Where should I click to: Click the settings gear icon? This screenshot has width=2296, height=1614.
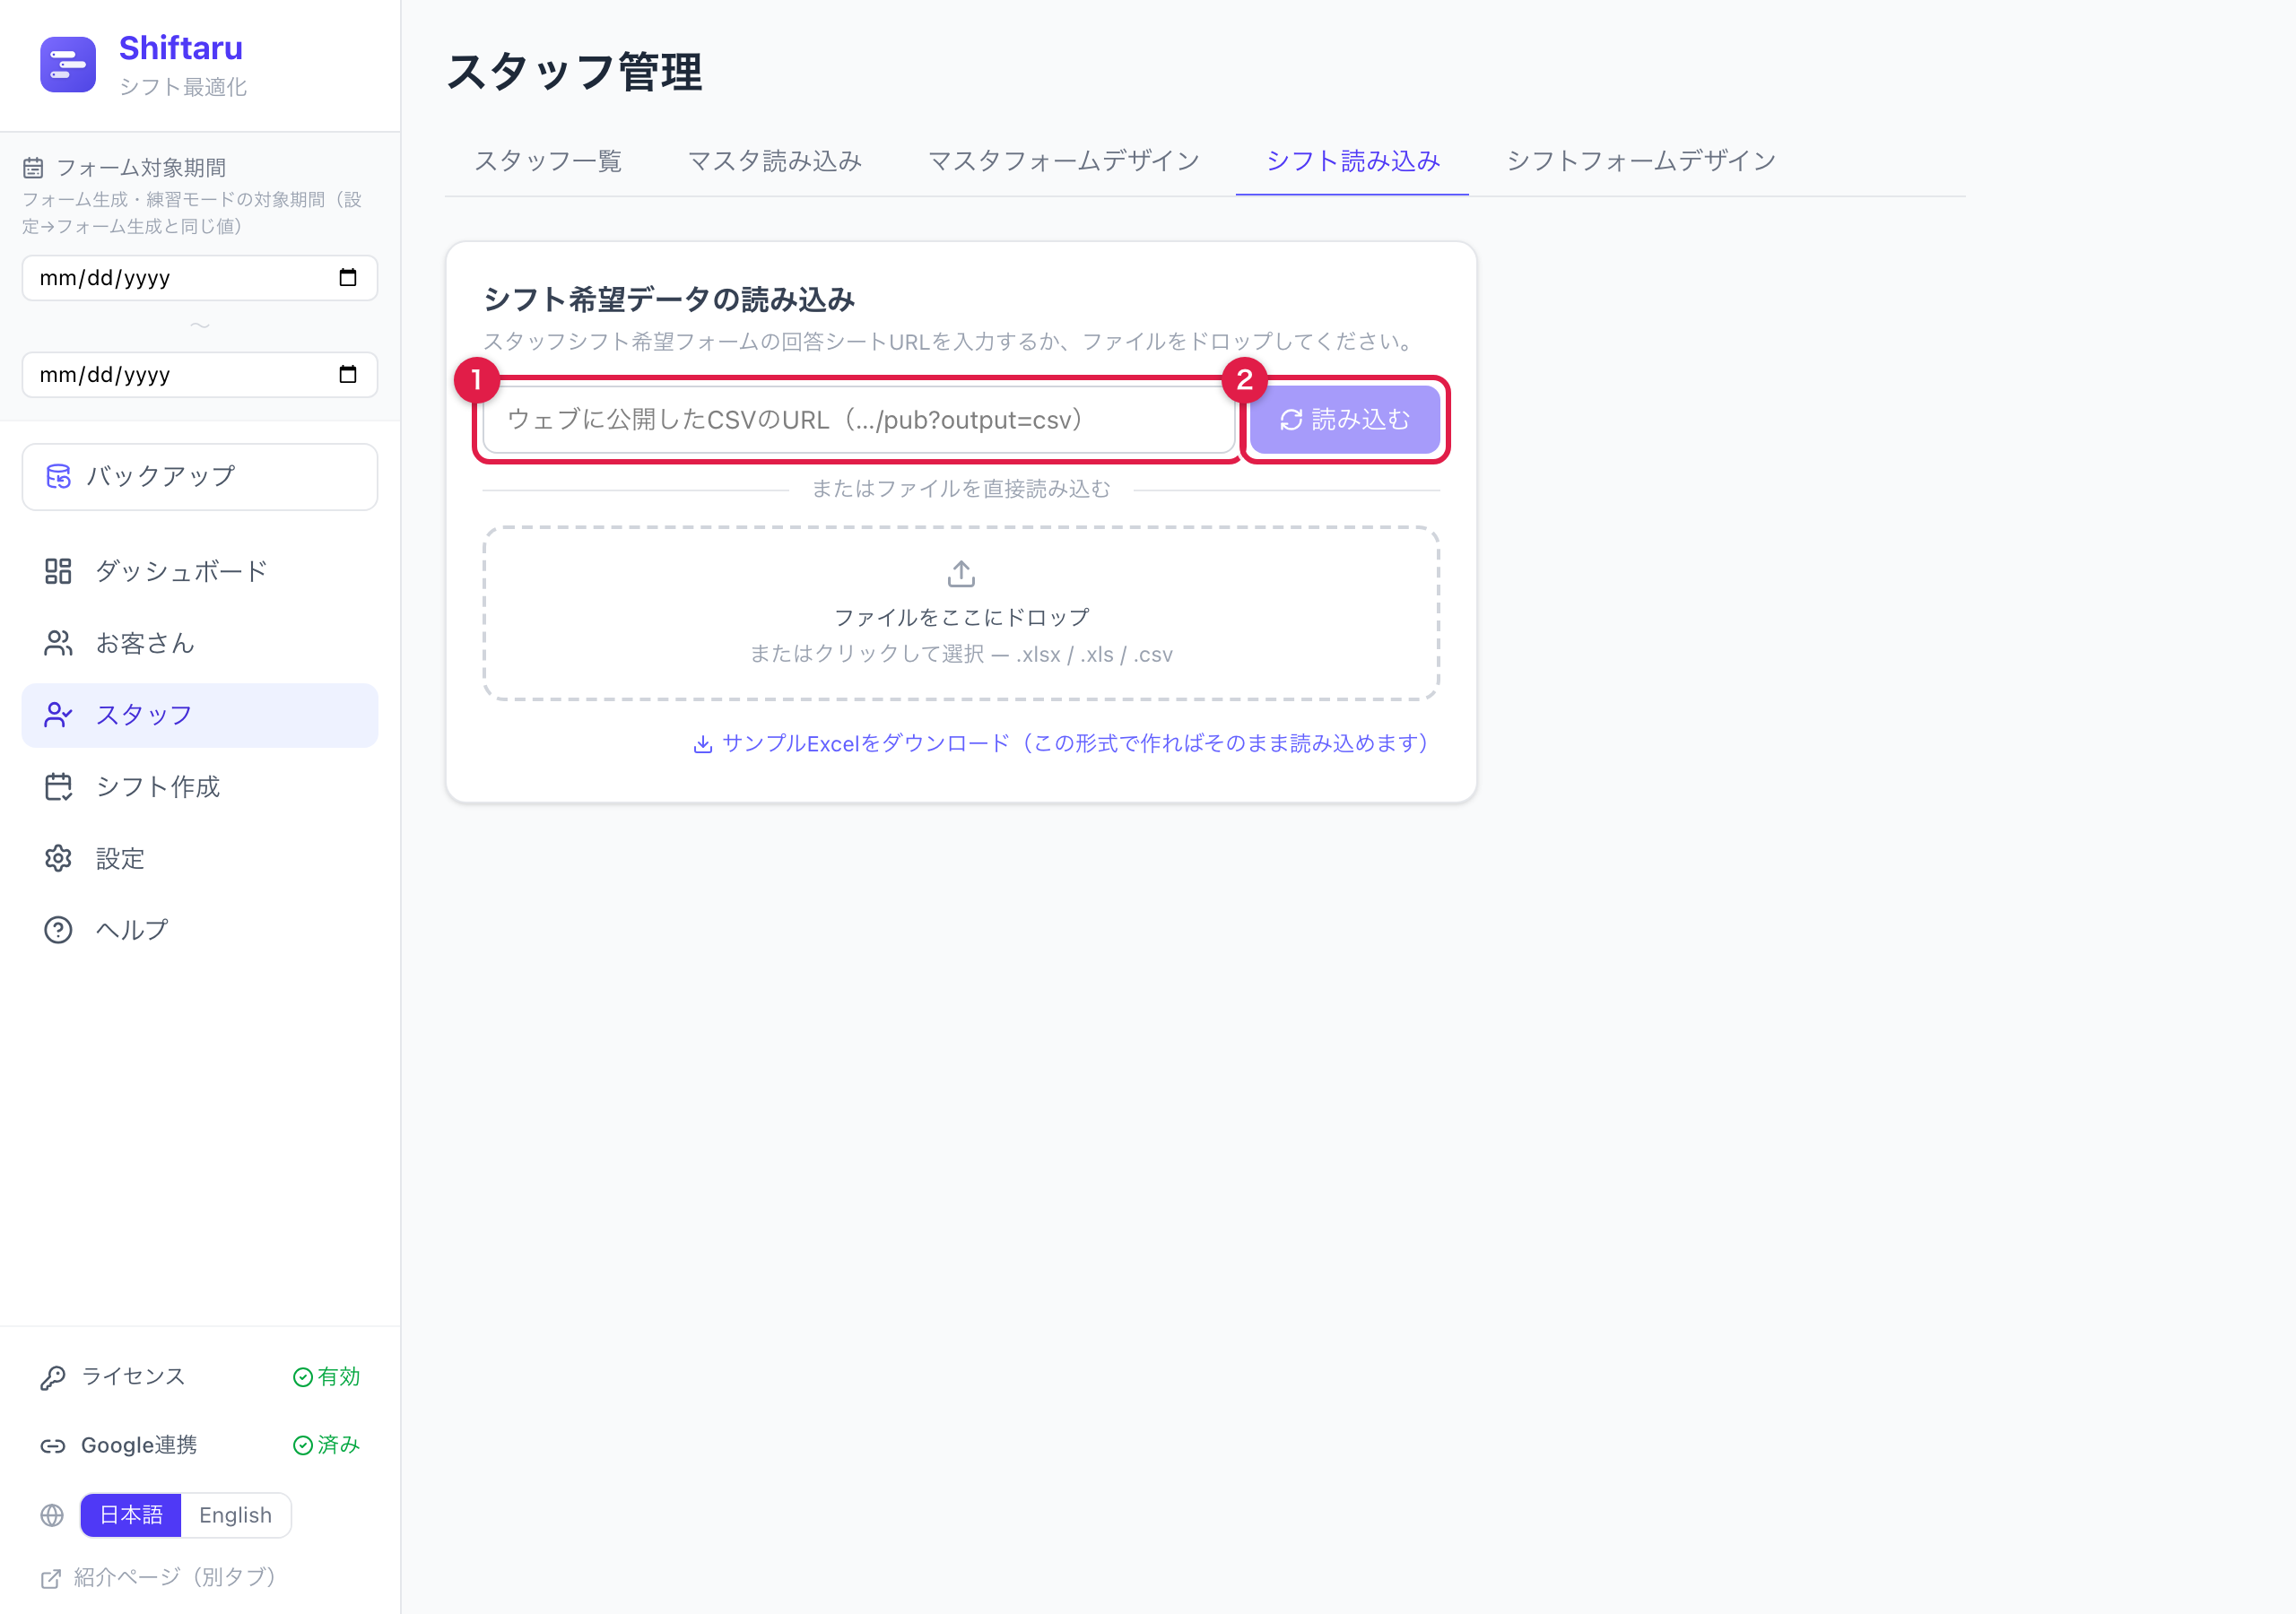[58, 859]
